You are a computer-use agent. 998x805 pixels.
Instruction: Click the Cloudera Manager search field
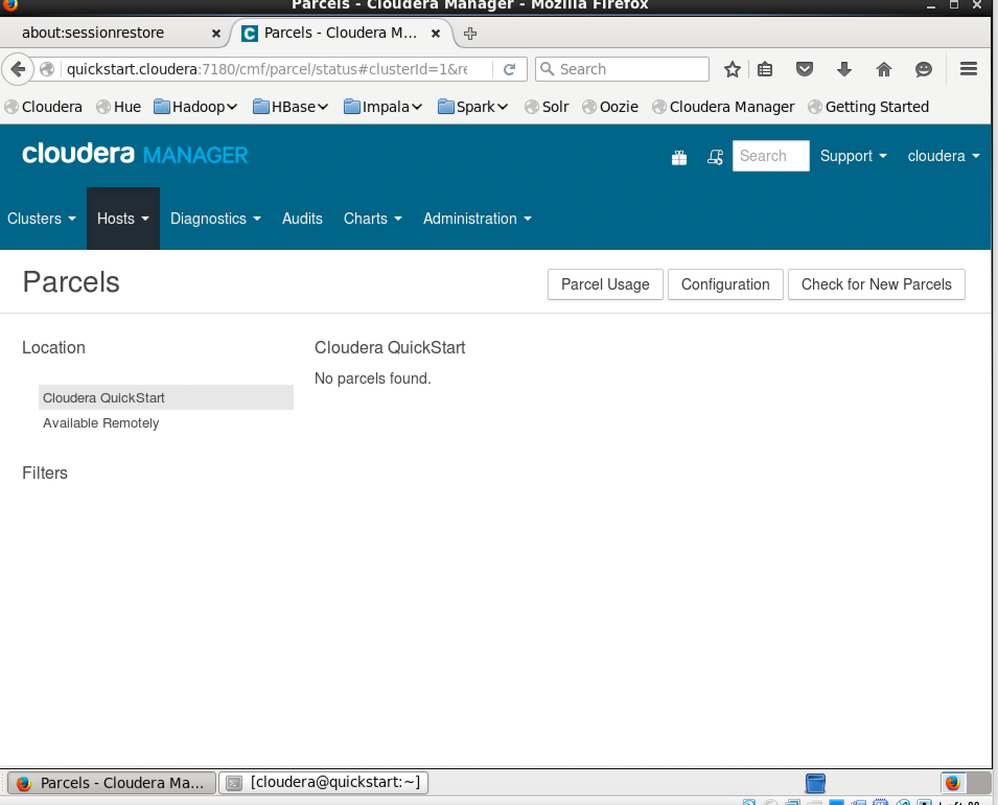(771, 156)
